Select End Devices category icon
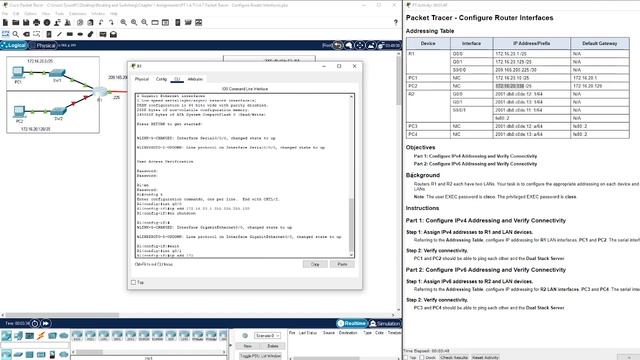Viewport: 640px width, 360px height. (x=18, y=336)
